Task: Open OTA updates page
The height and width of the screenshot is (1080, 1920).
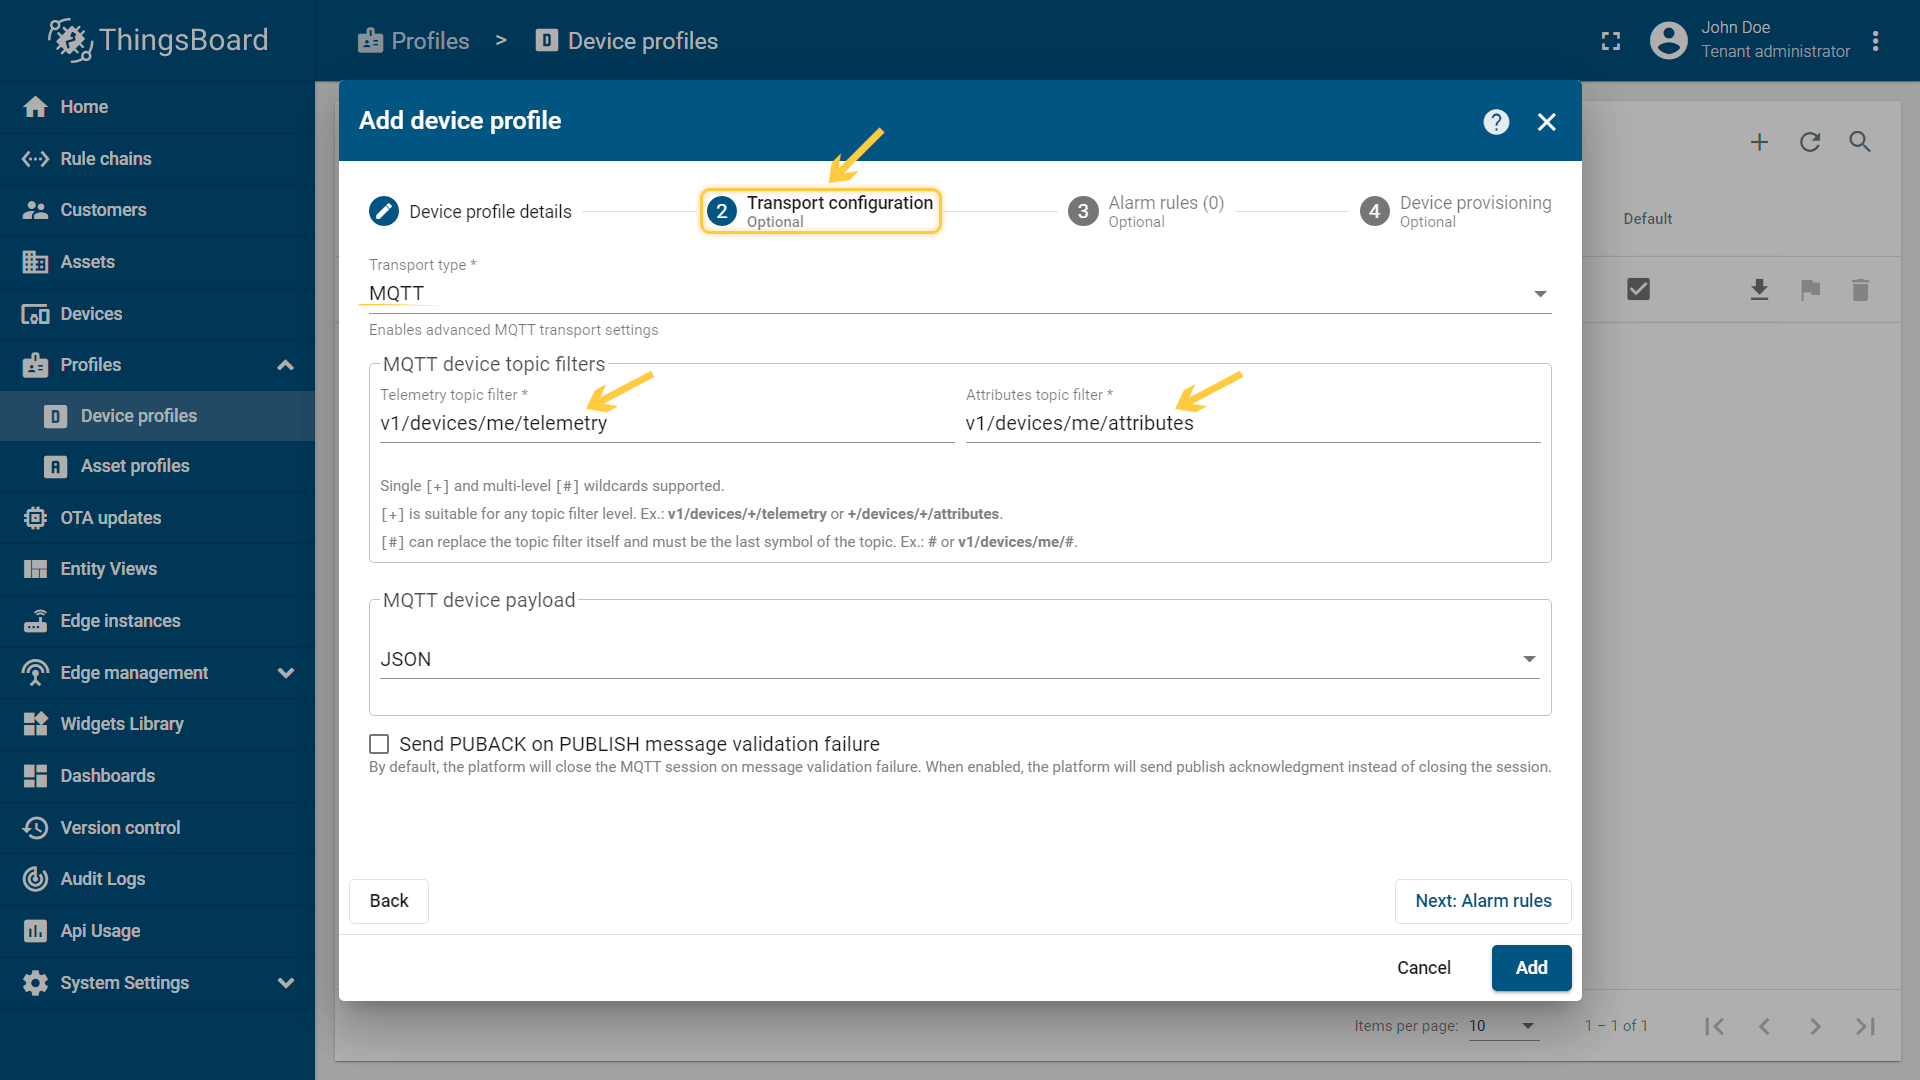Action: click(157, 518)
